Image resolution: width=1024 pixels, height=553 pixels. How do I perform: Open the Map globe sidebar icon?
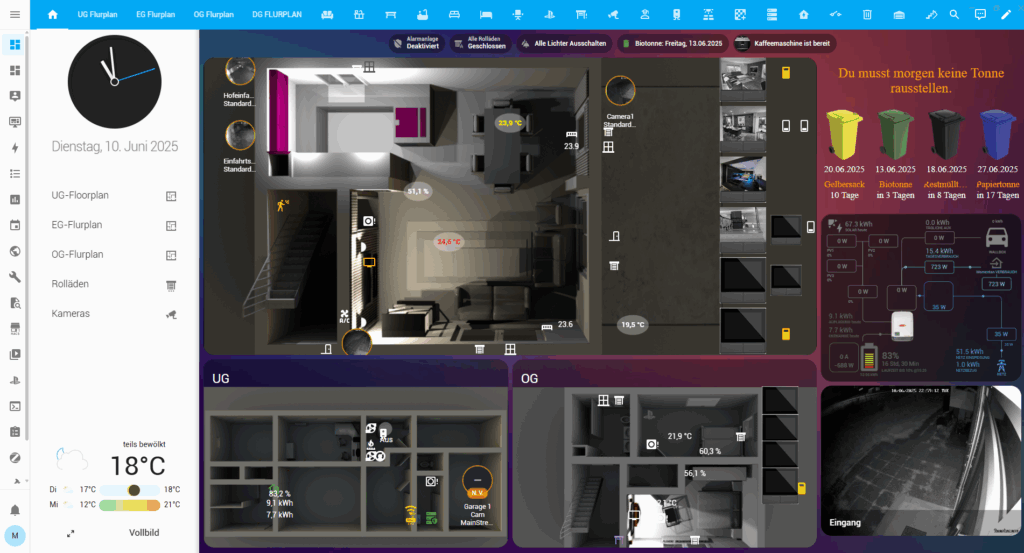(x=14, y=251)
